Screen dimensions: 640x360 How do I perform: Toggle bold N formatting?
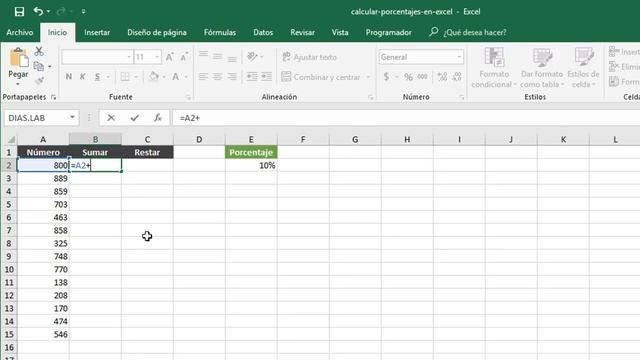[69, 77]
